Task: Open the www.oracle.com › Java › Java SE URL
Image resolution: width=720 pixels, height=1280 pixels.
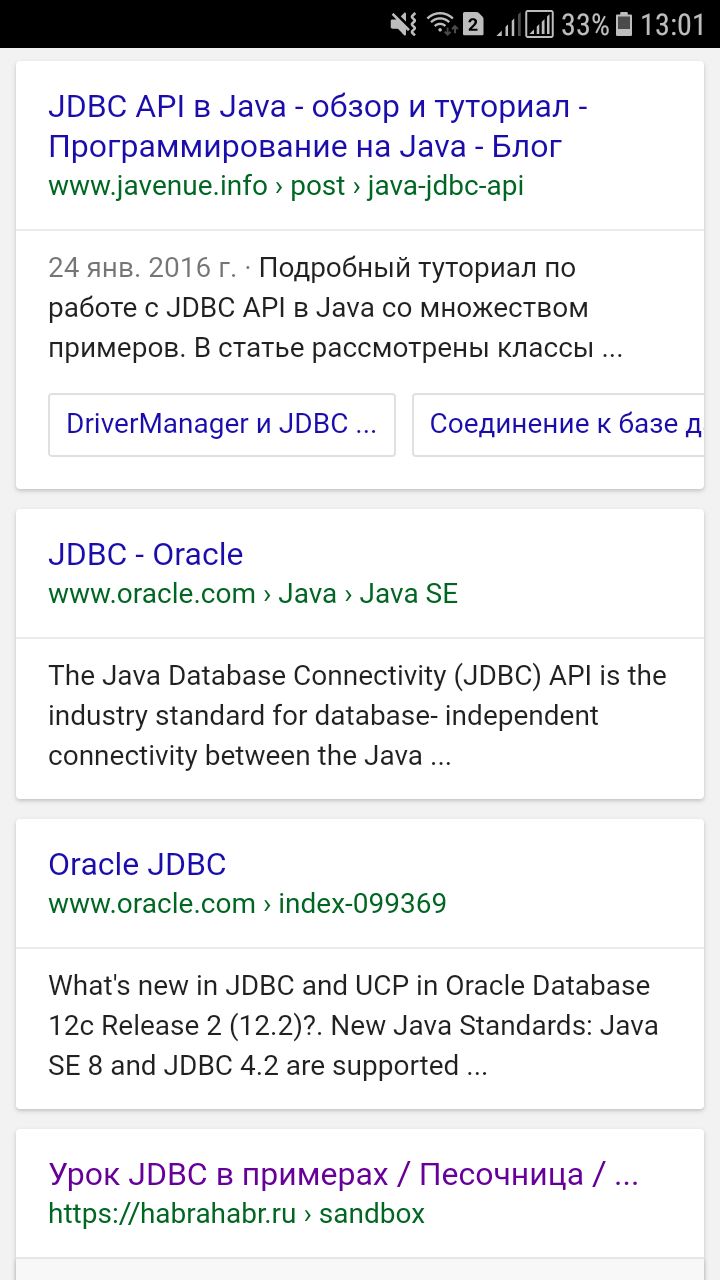Action: (252, 594)
